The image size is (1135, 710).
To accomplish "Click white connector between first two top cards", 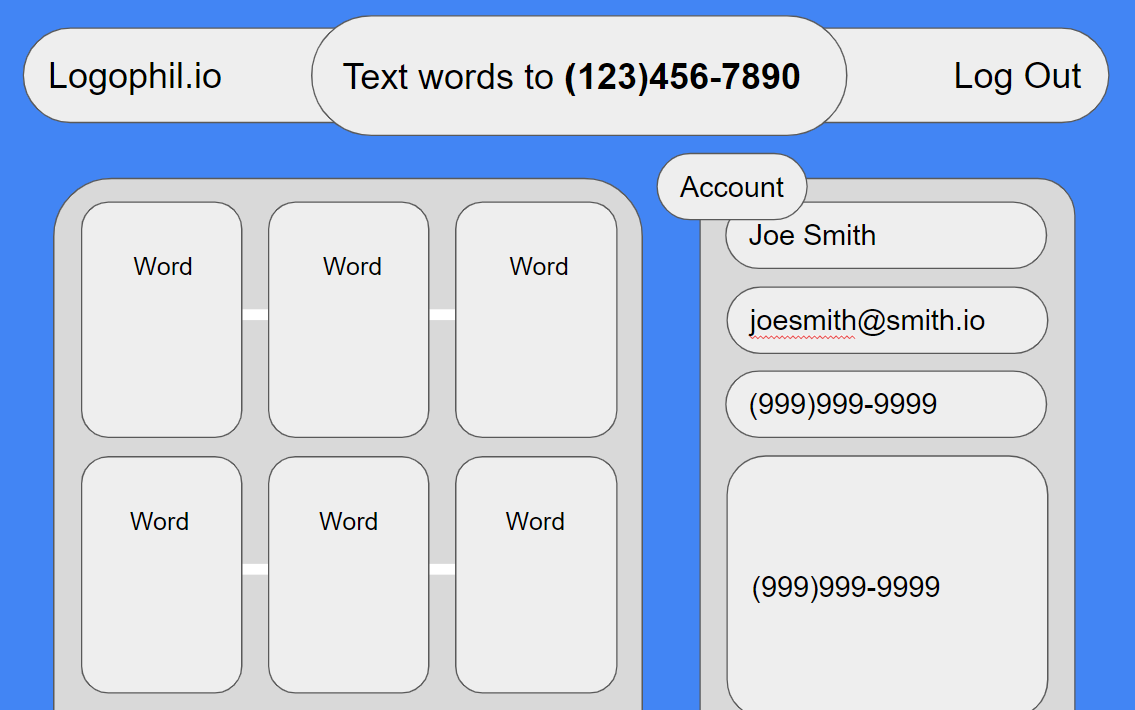I will pos(255,314).
